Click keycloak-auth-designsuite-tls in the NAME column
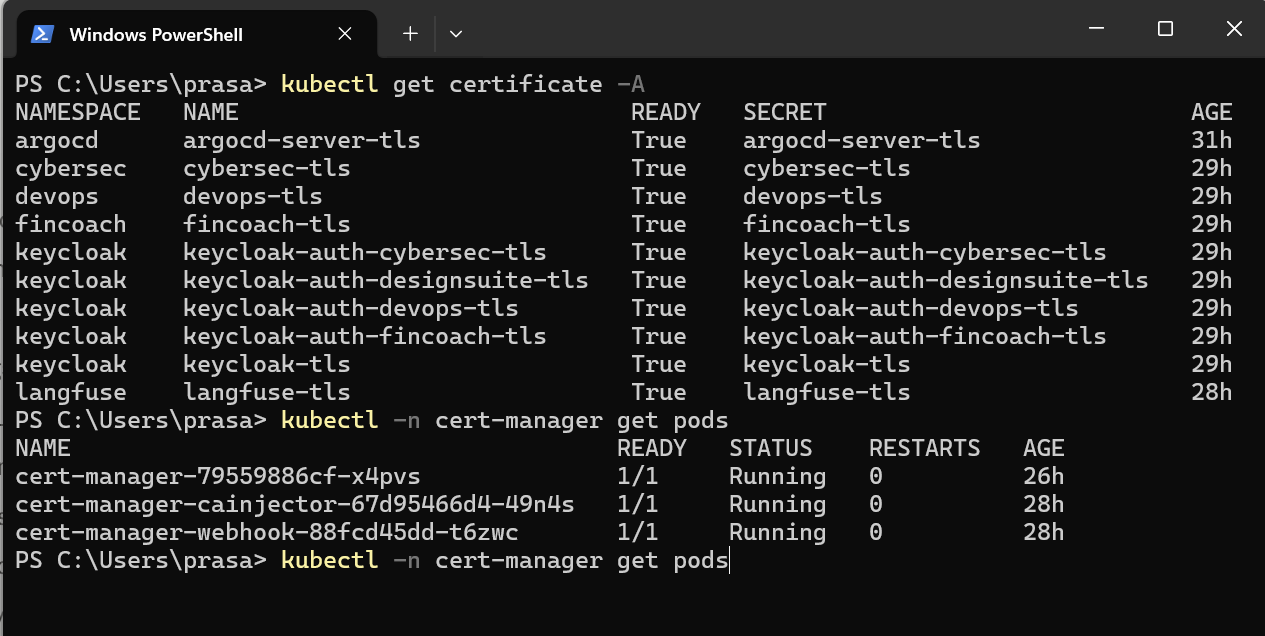This screenshot has height=636, width=1265. 386,280
